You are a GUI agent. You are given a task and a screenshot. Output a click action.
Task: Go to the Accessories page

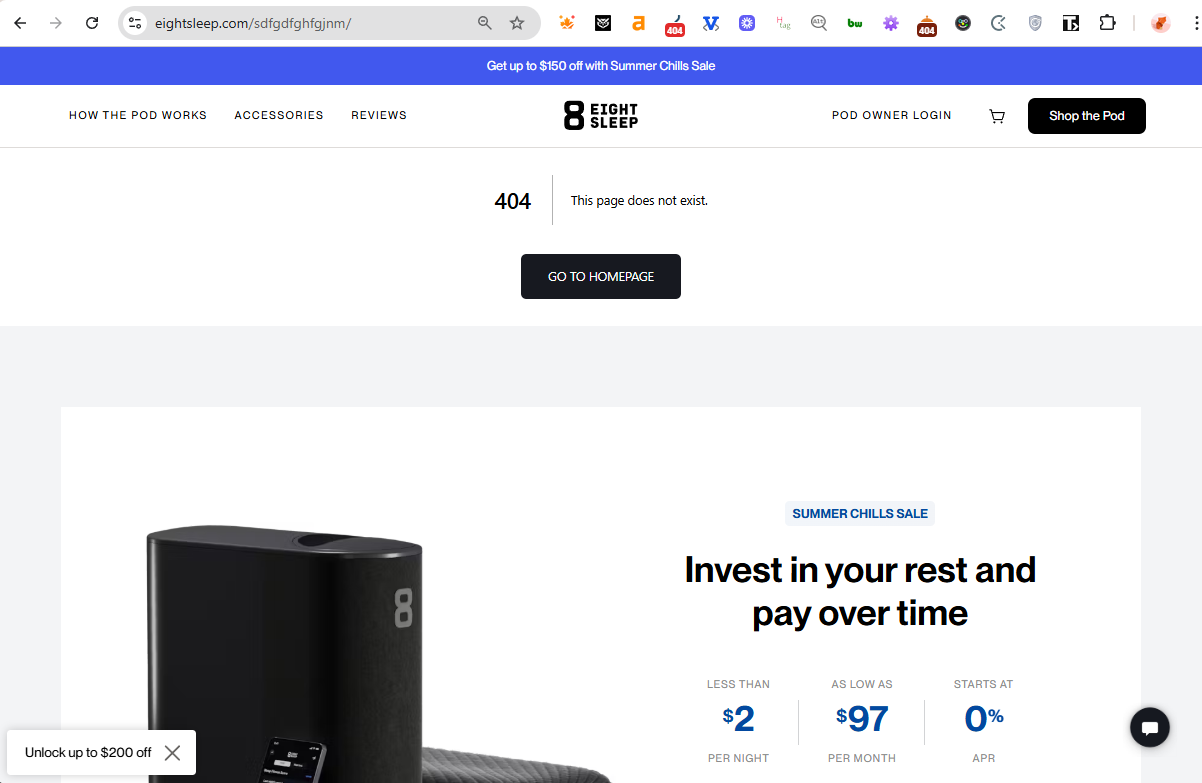pyautogui.click(x=279, y=116)
